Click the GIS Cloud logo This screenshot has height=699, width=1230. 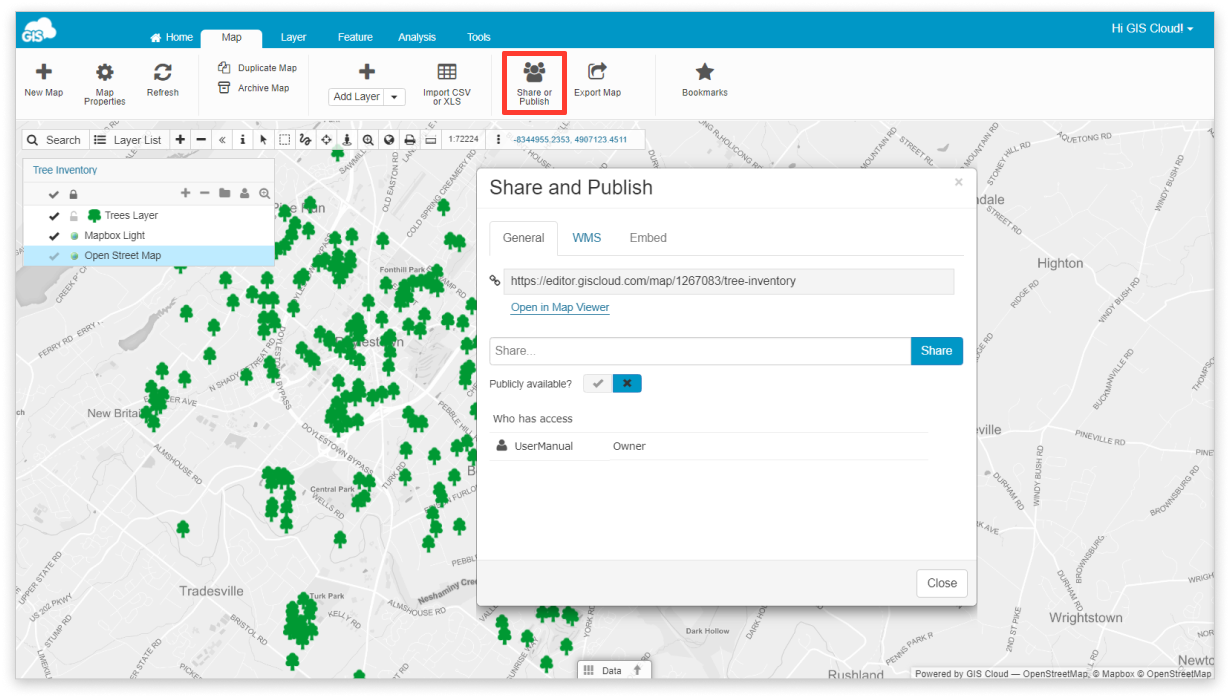coord(38,29)
